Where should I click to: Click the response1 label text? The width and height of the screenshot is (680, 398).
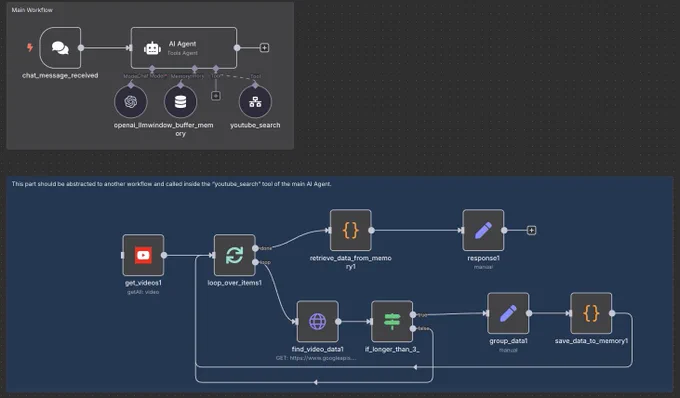pos(483,258)
